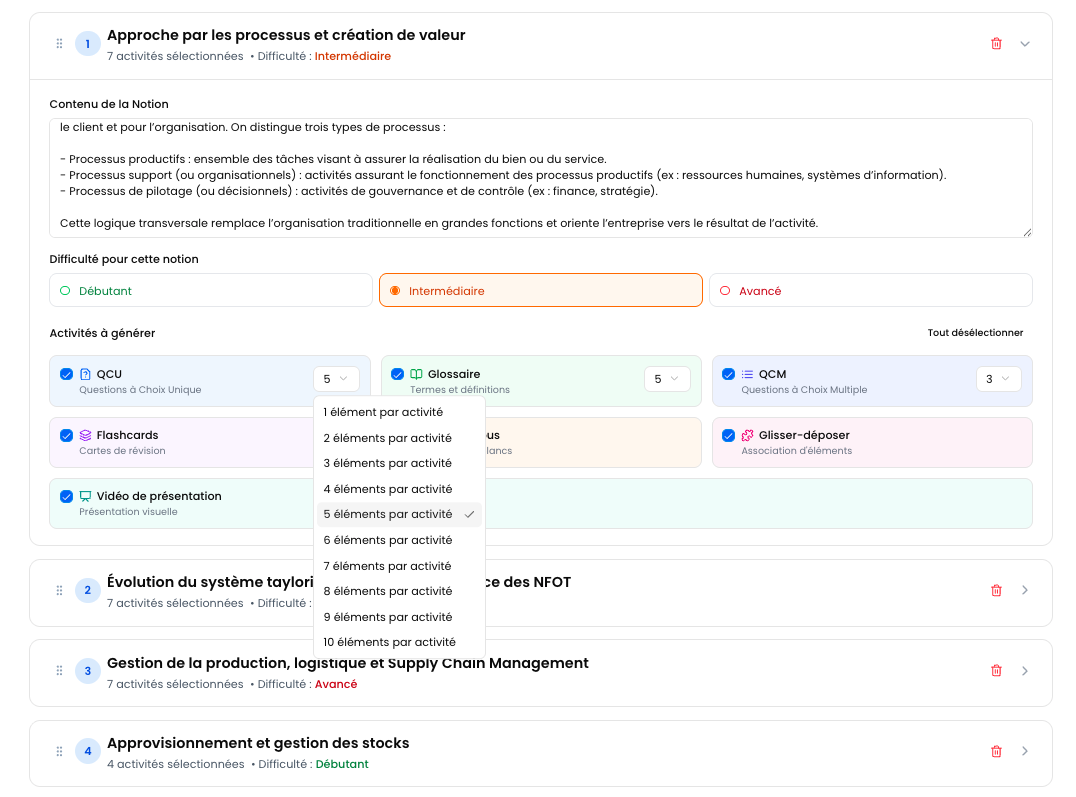Click Tout désélectionner
Image resolution: width=1076 pixels, height=797 pixels.
point(975,333)
